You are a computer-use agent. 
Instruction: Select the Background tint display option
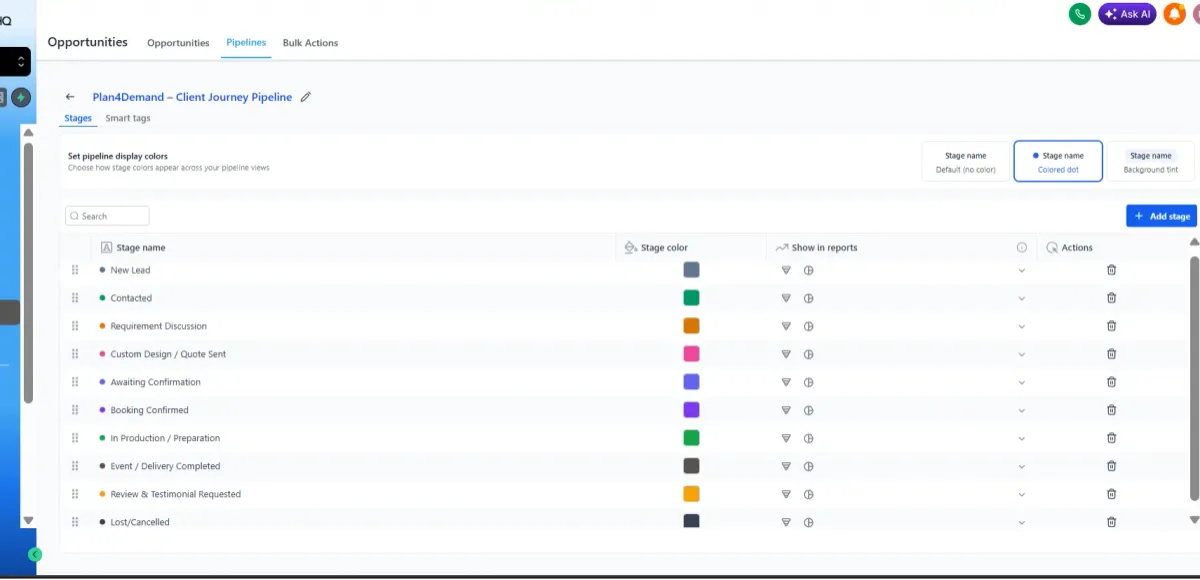[1151, 161]
